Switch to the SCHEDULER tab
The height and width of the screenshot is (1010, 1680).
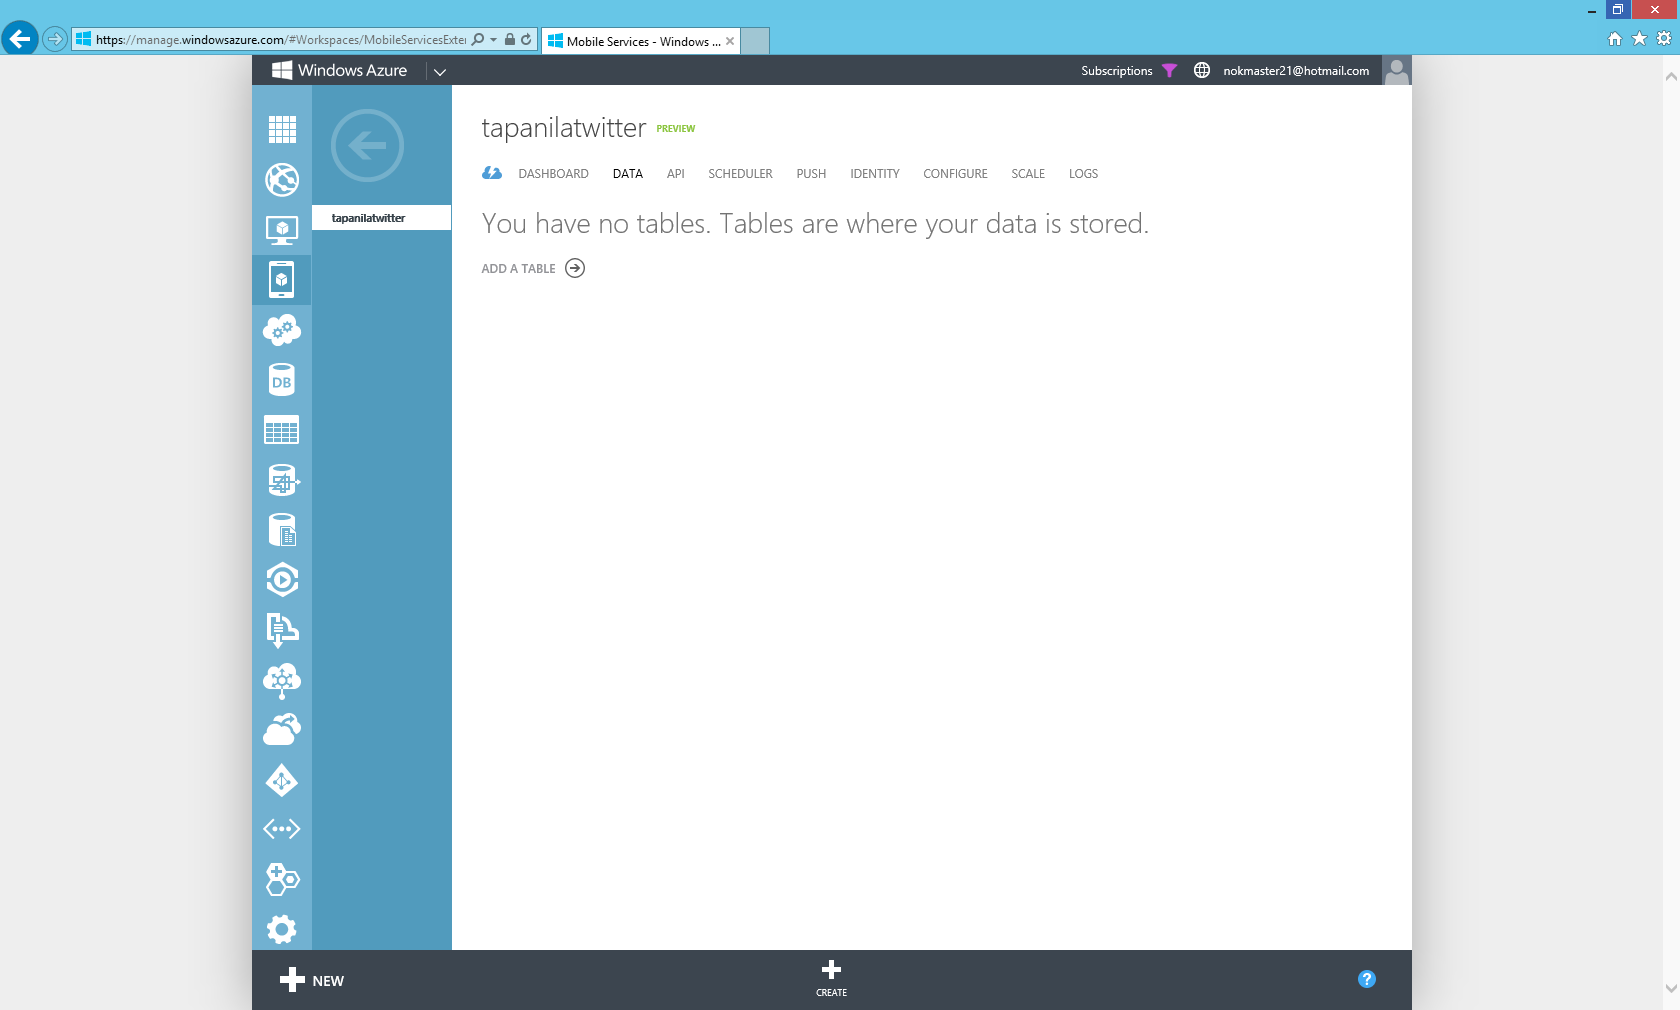(740, 174)
